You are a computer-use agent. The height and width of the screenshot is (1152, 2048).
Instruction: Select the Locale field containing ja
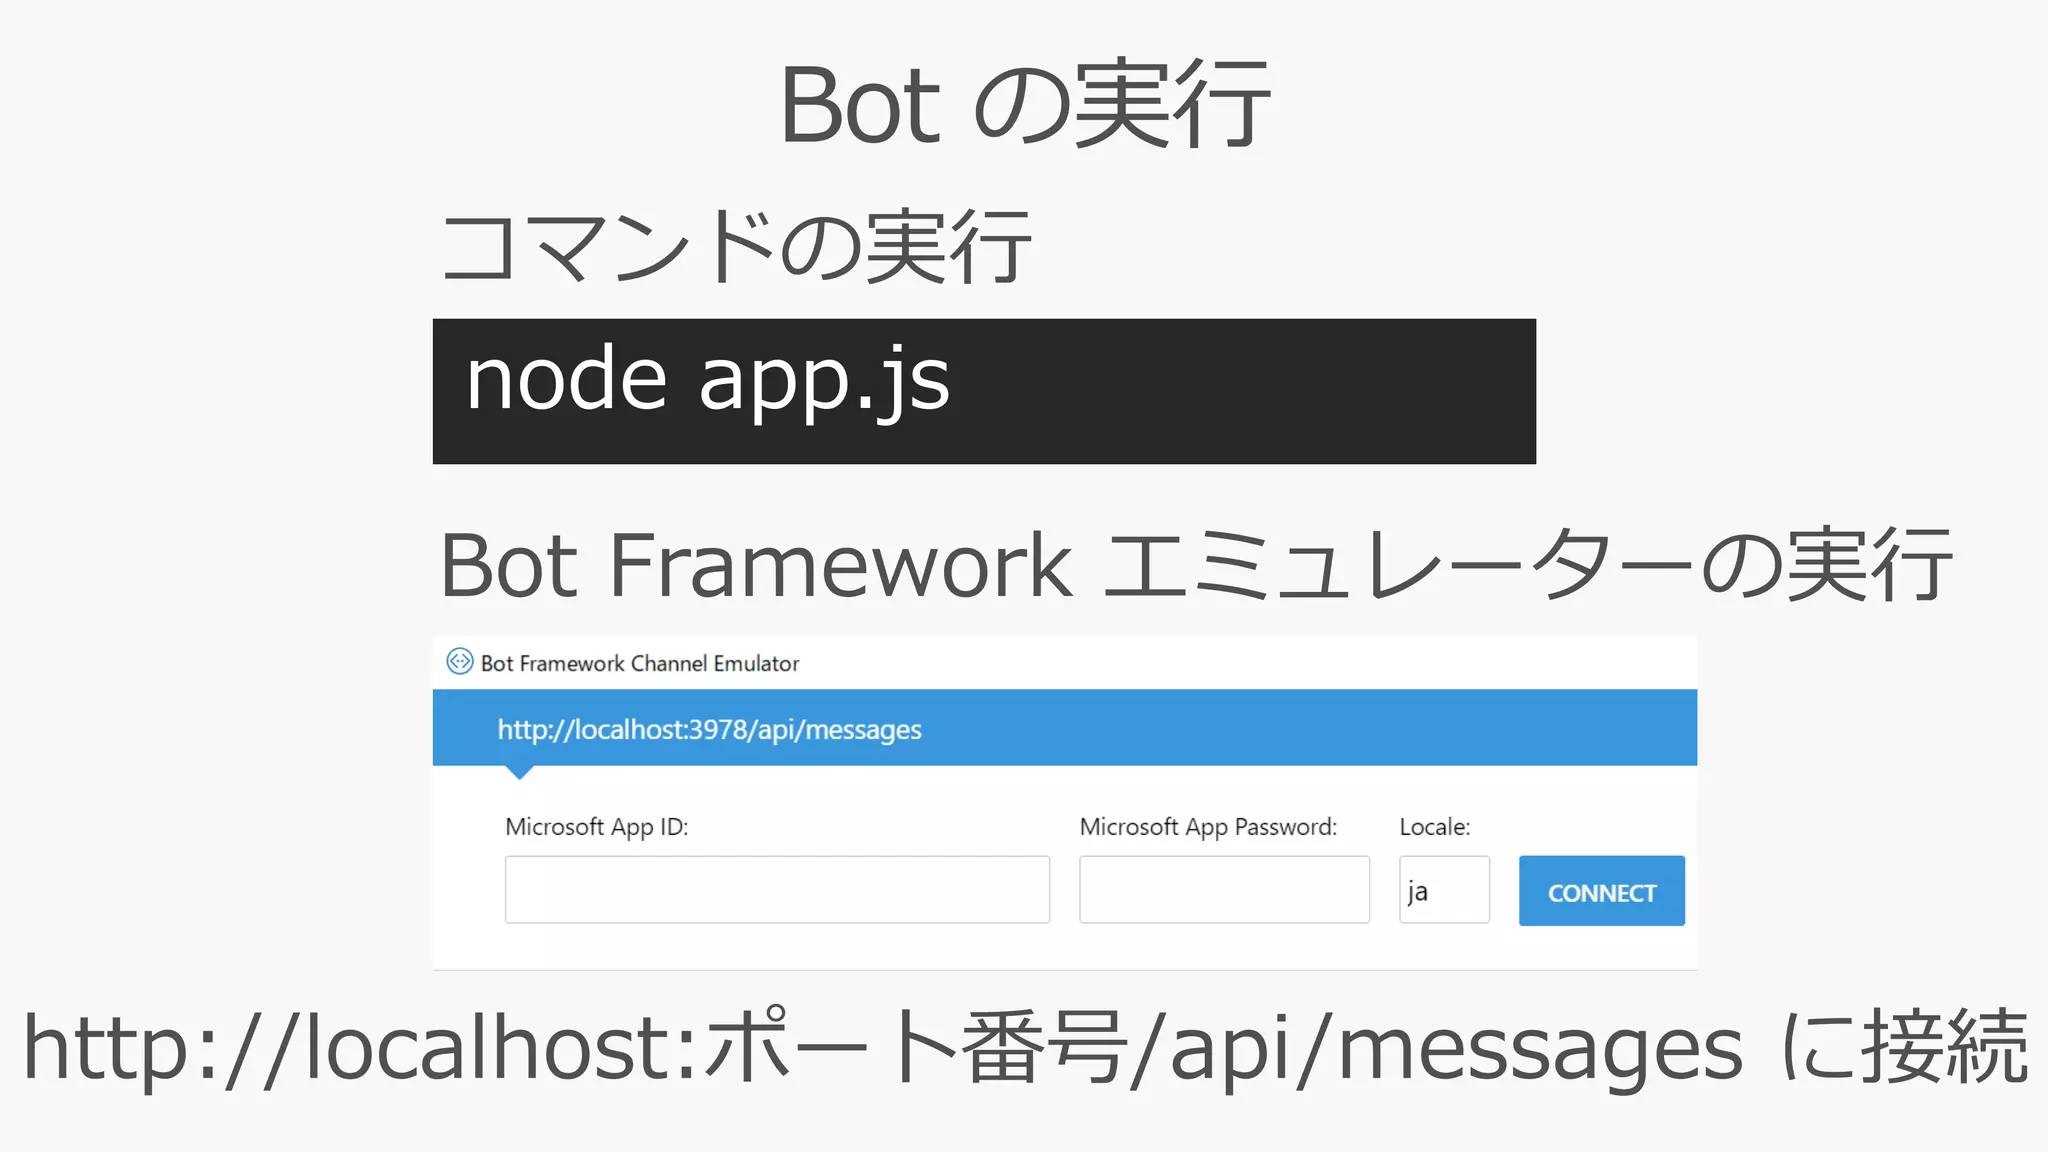1444,889
